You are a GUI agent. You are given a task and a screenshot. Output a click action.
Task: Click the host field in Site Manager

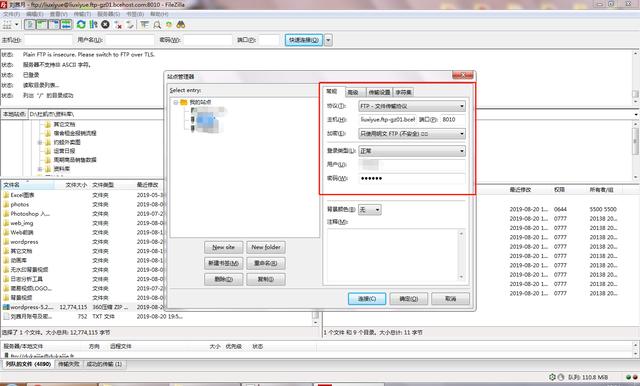click(387, 120)
